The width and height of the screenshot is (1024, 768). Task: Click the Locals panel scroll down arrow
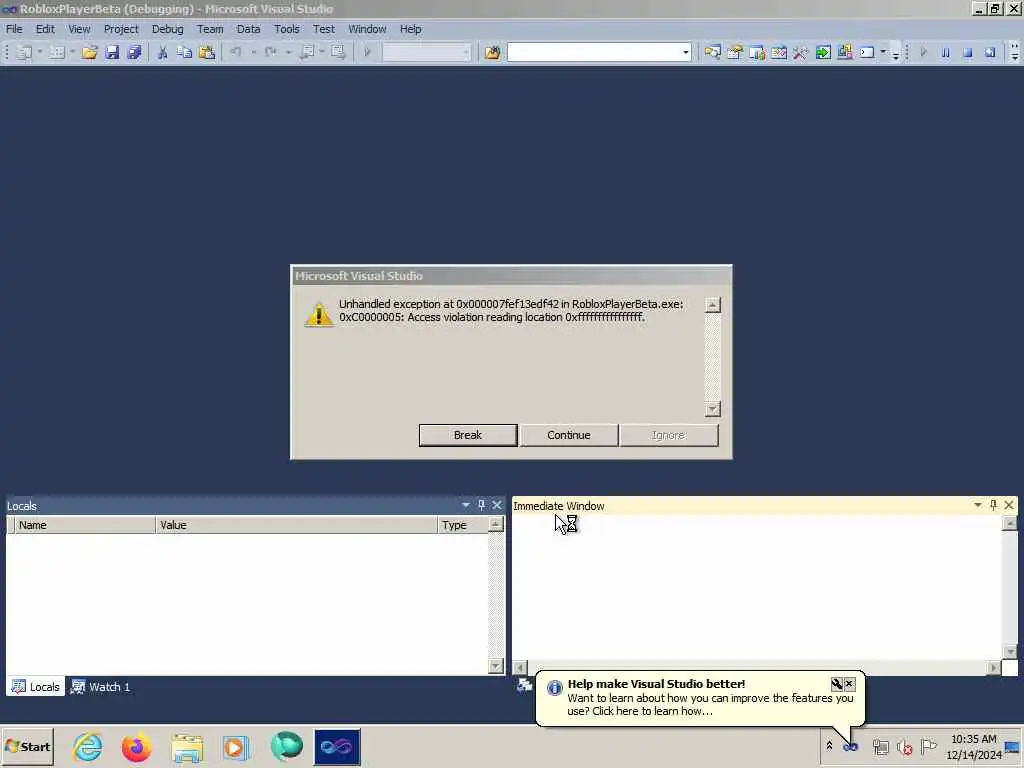pos(496,665)
